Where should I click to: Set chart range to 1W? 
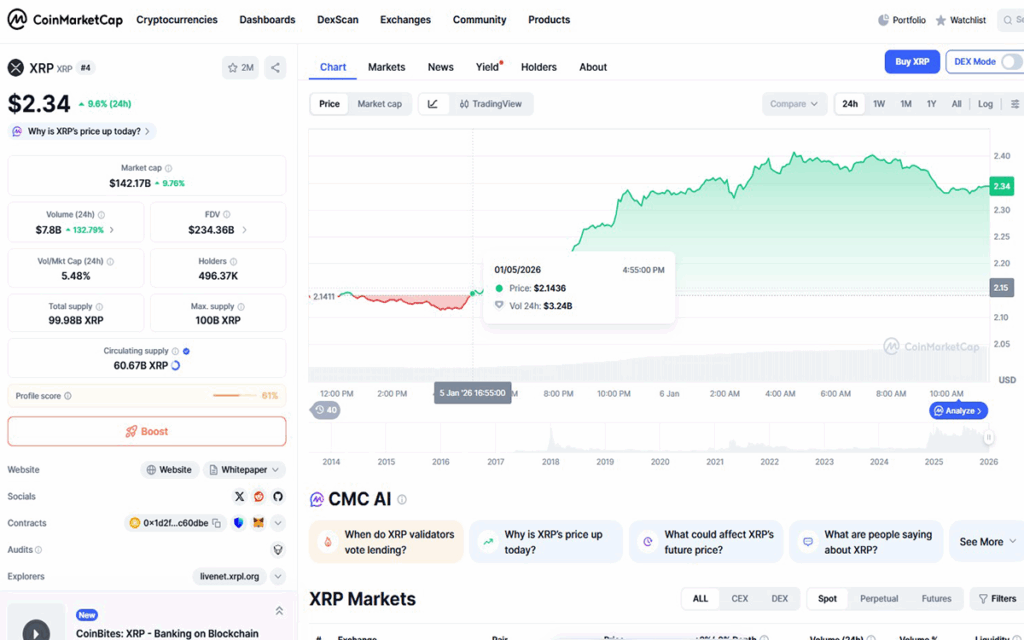[x=879, y=104]
